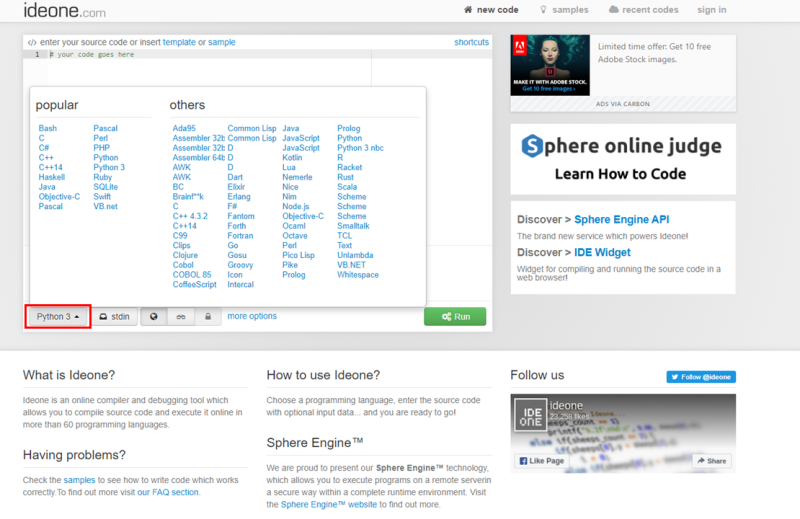
Task: Choose Pico Lisp language
Action: point(298,255)
